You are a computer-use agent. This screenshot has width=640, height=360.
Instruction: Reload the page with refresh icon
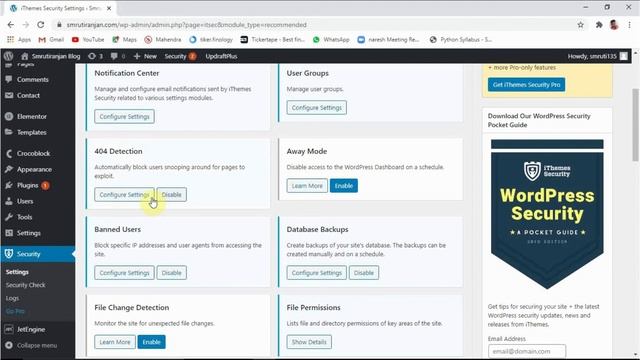40,25
